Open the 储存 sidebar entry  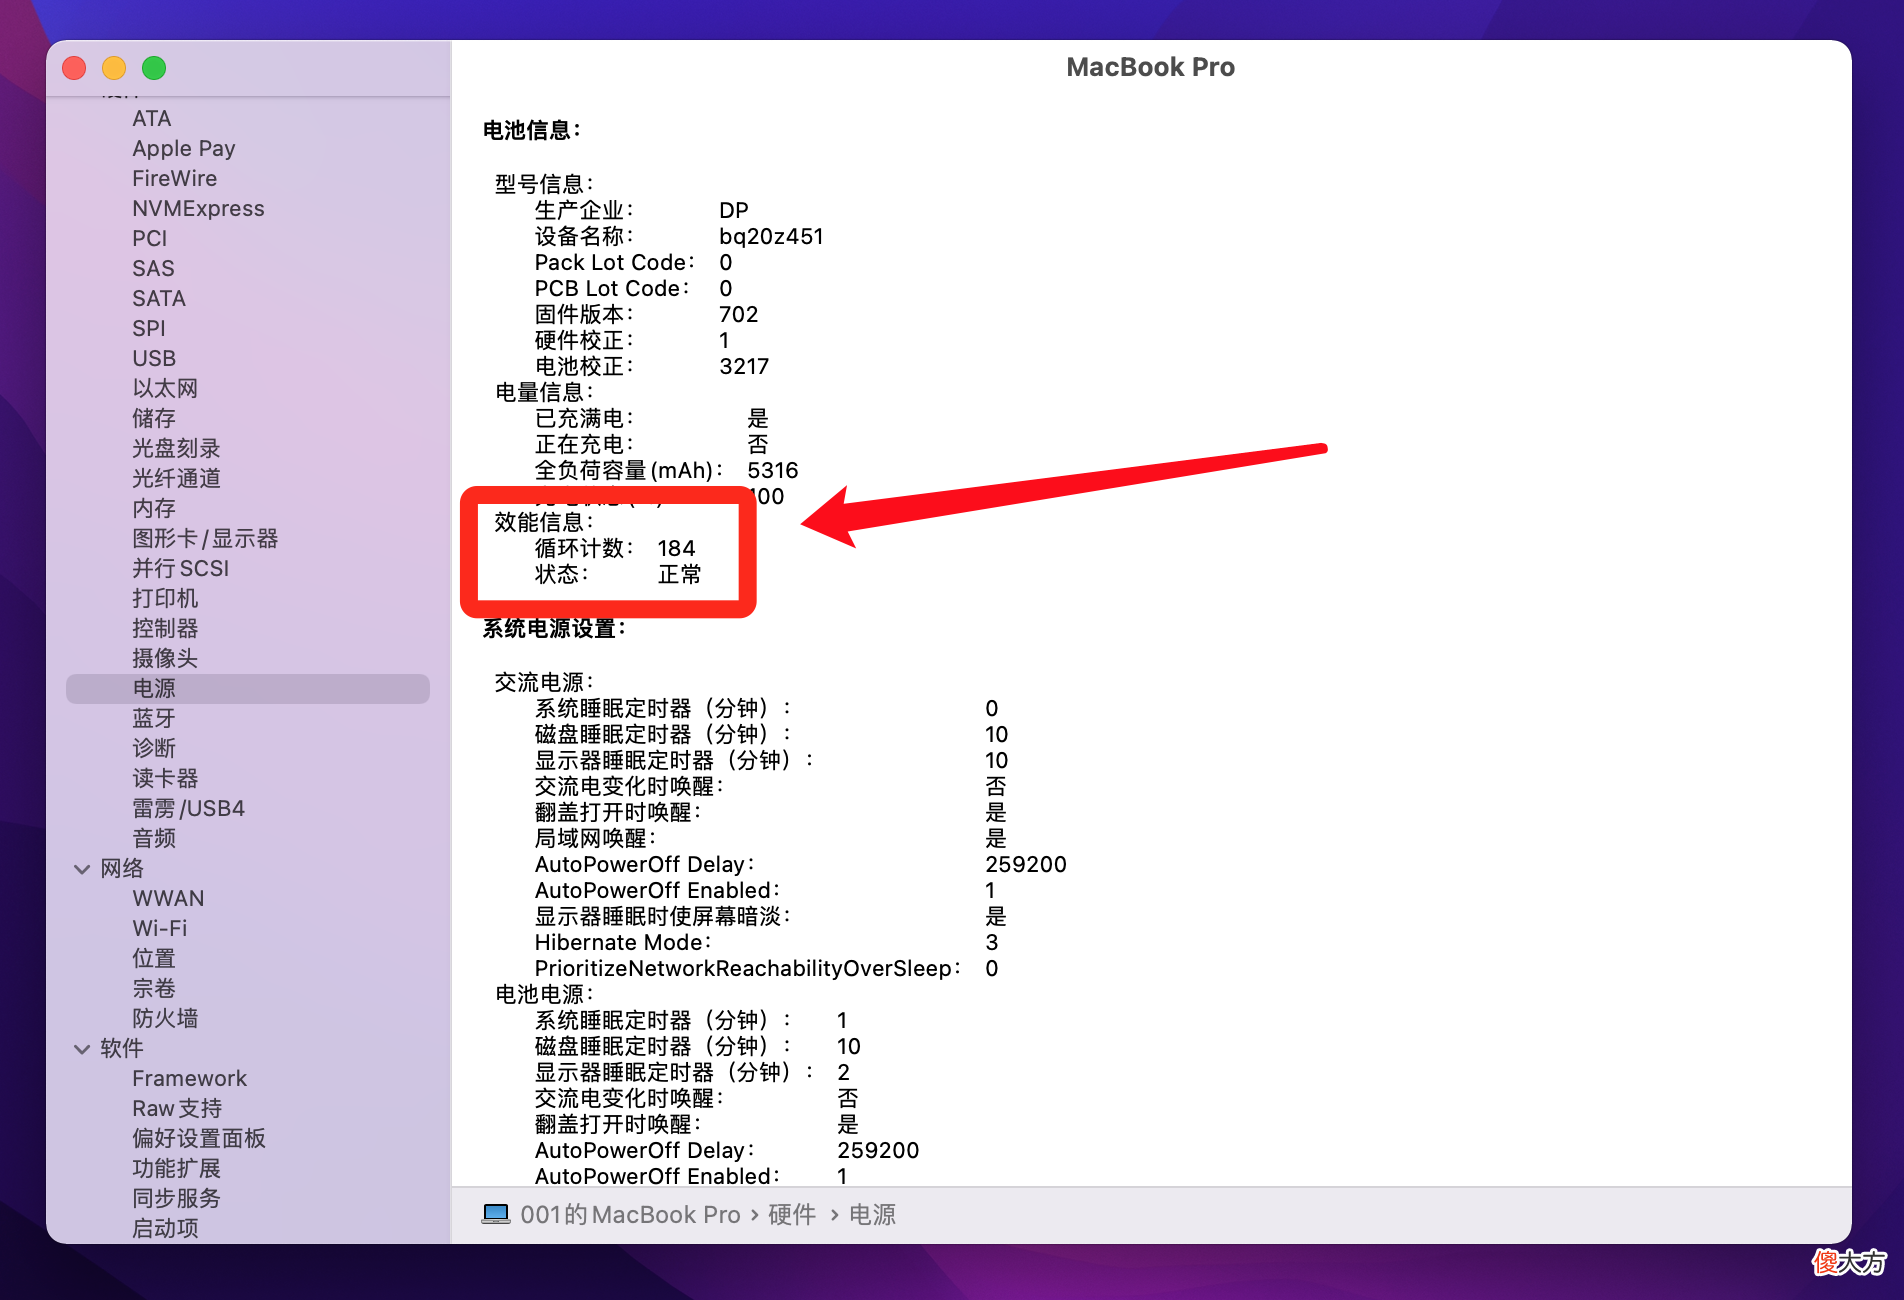[154, 418]
